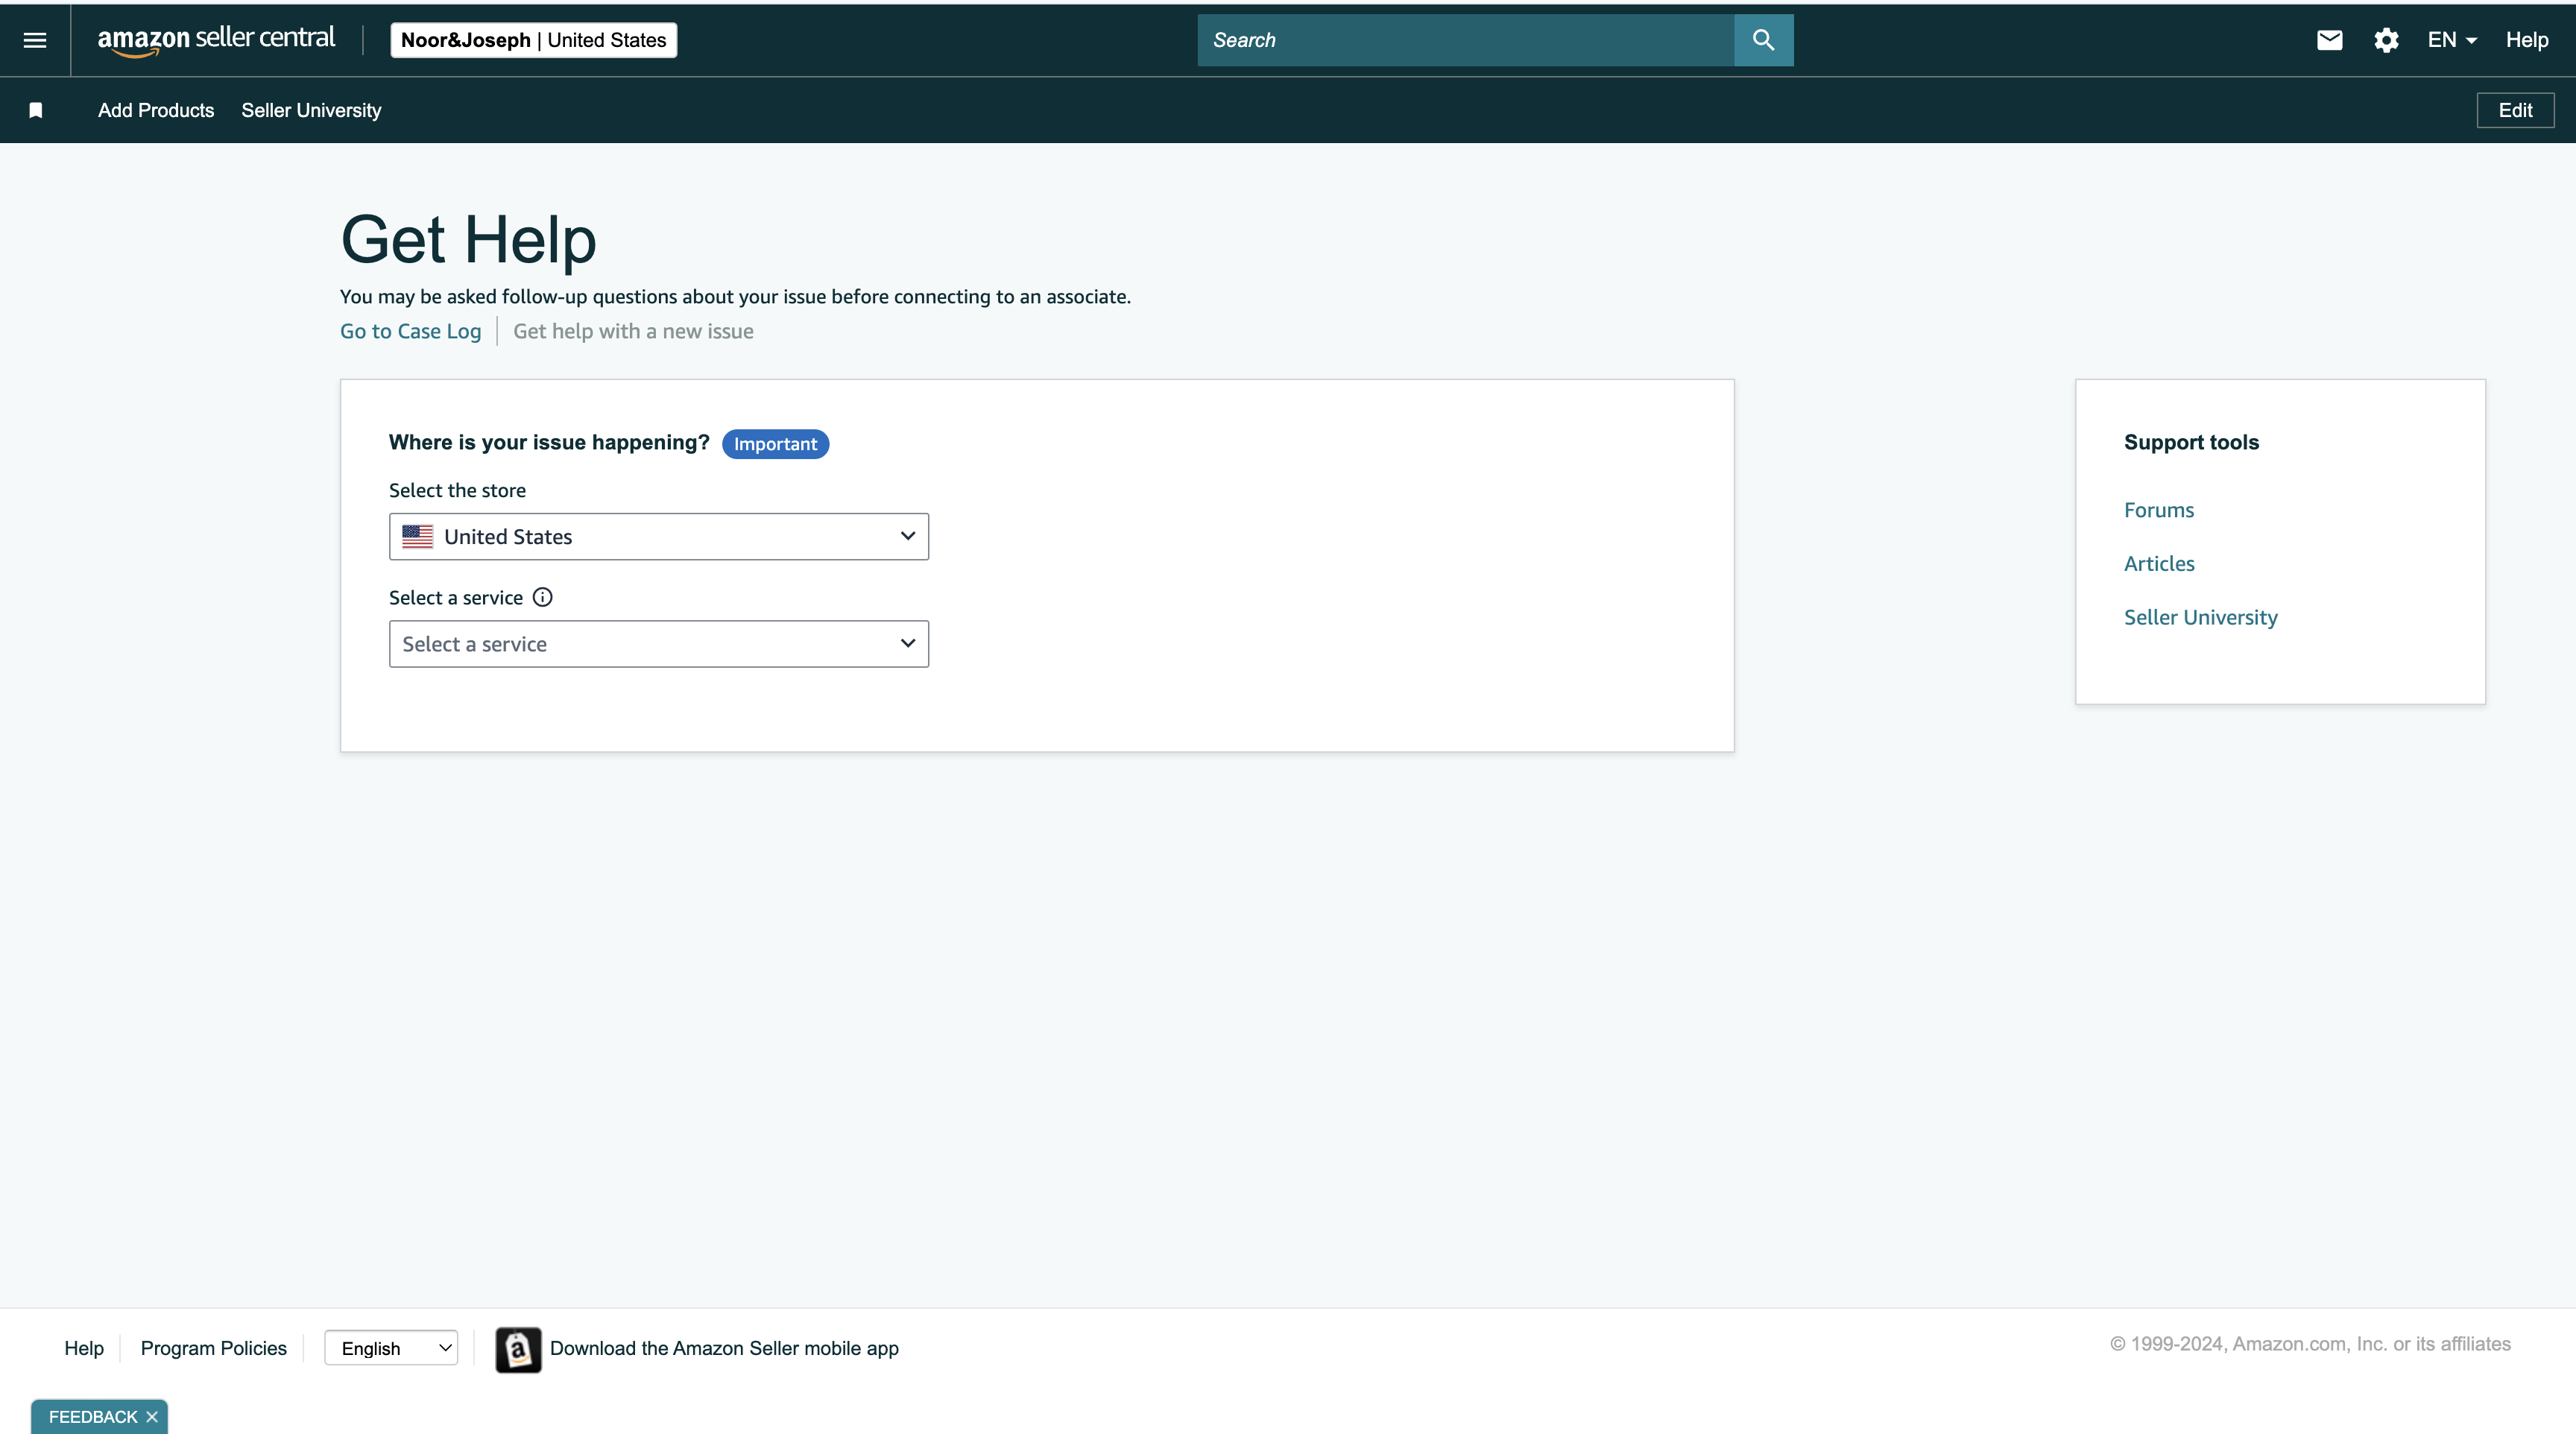
Task: Open the hamburger navigation menu
Action: (35, 40)
